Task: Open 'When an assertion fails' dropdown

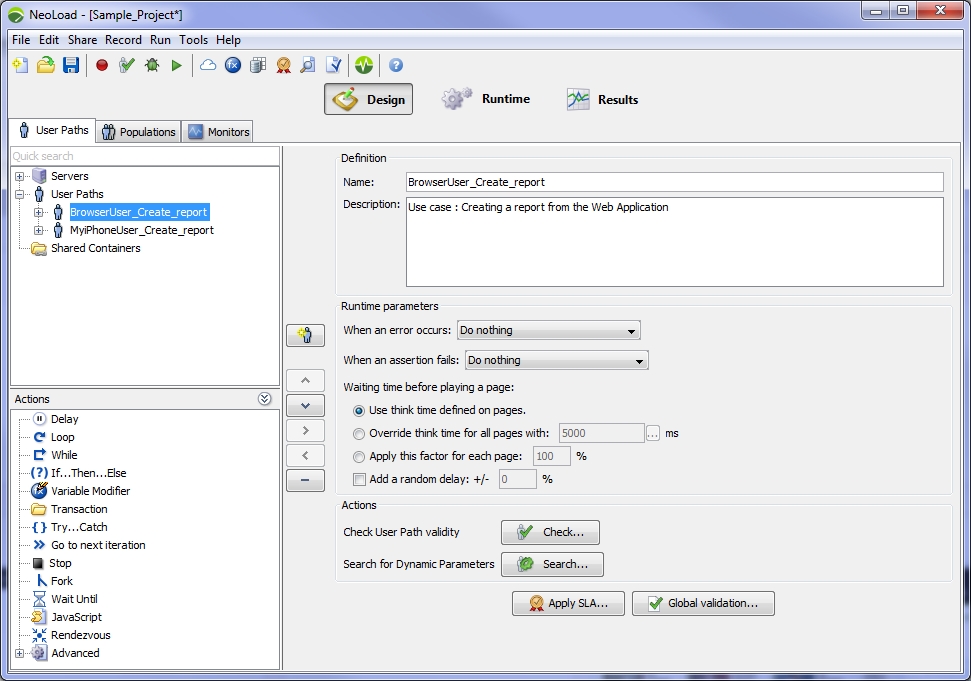Action: 557,360
